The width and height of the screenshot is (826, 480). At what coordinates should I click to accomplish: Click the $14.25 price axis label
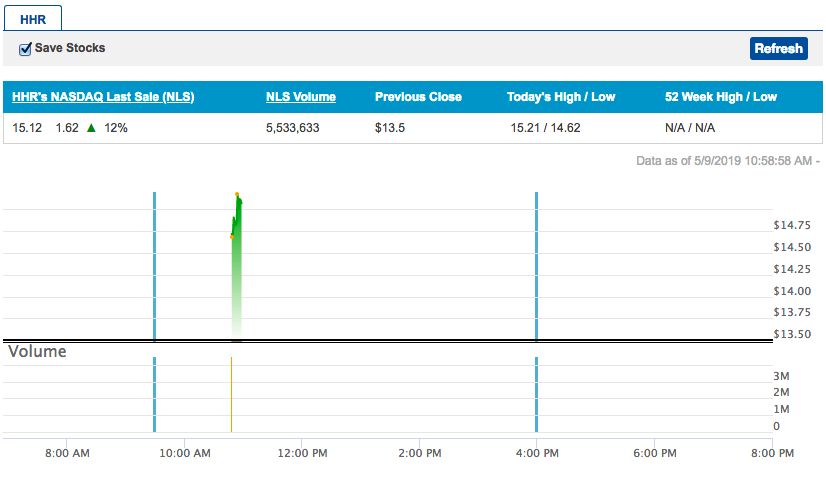792,269
